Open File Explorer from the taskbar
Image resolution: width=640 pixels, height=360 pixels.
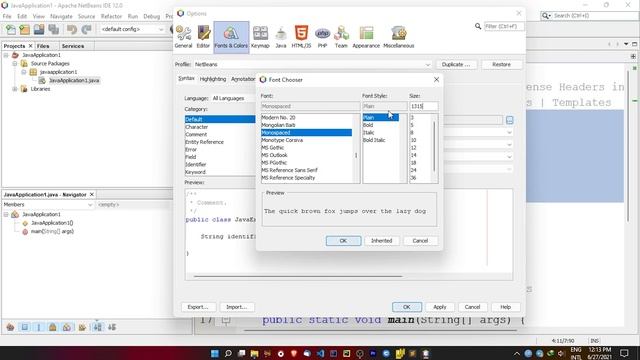click(254, 353)
